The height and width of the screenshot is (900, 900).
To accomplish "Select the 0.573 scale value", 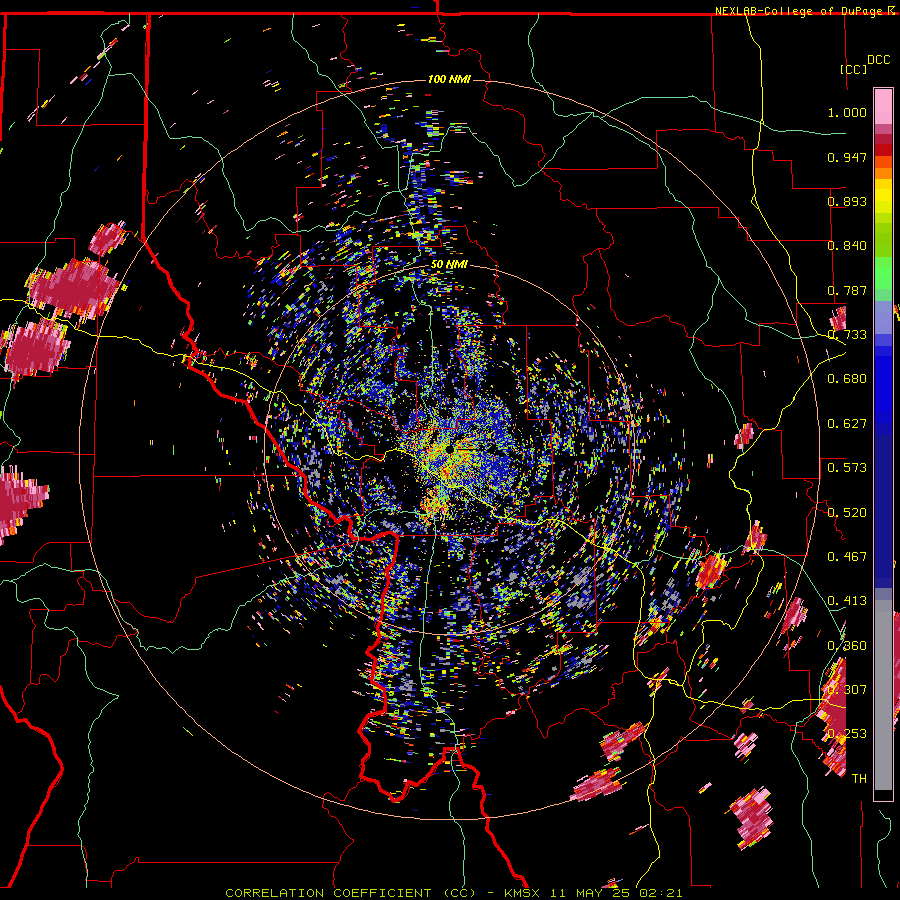I will tap(847, 467).
